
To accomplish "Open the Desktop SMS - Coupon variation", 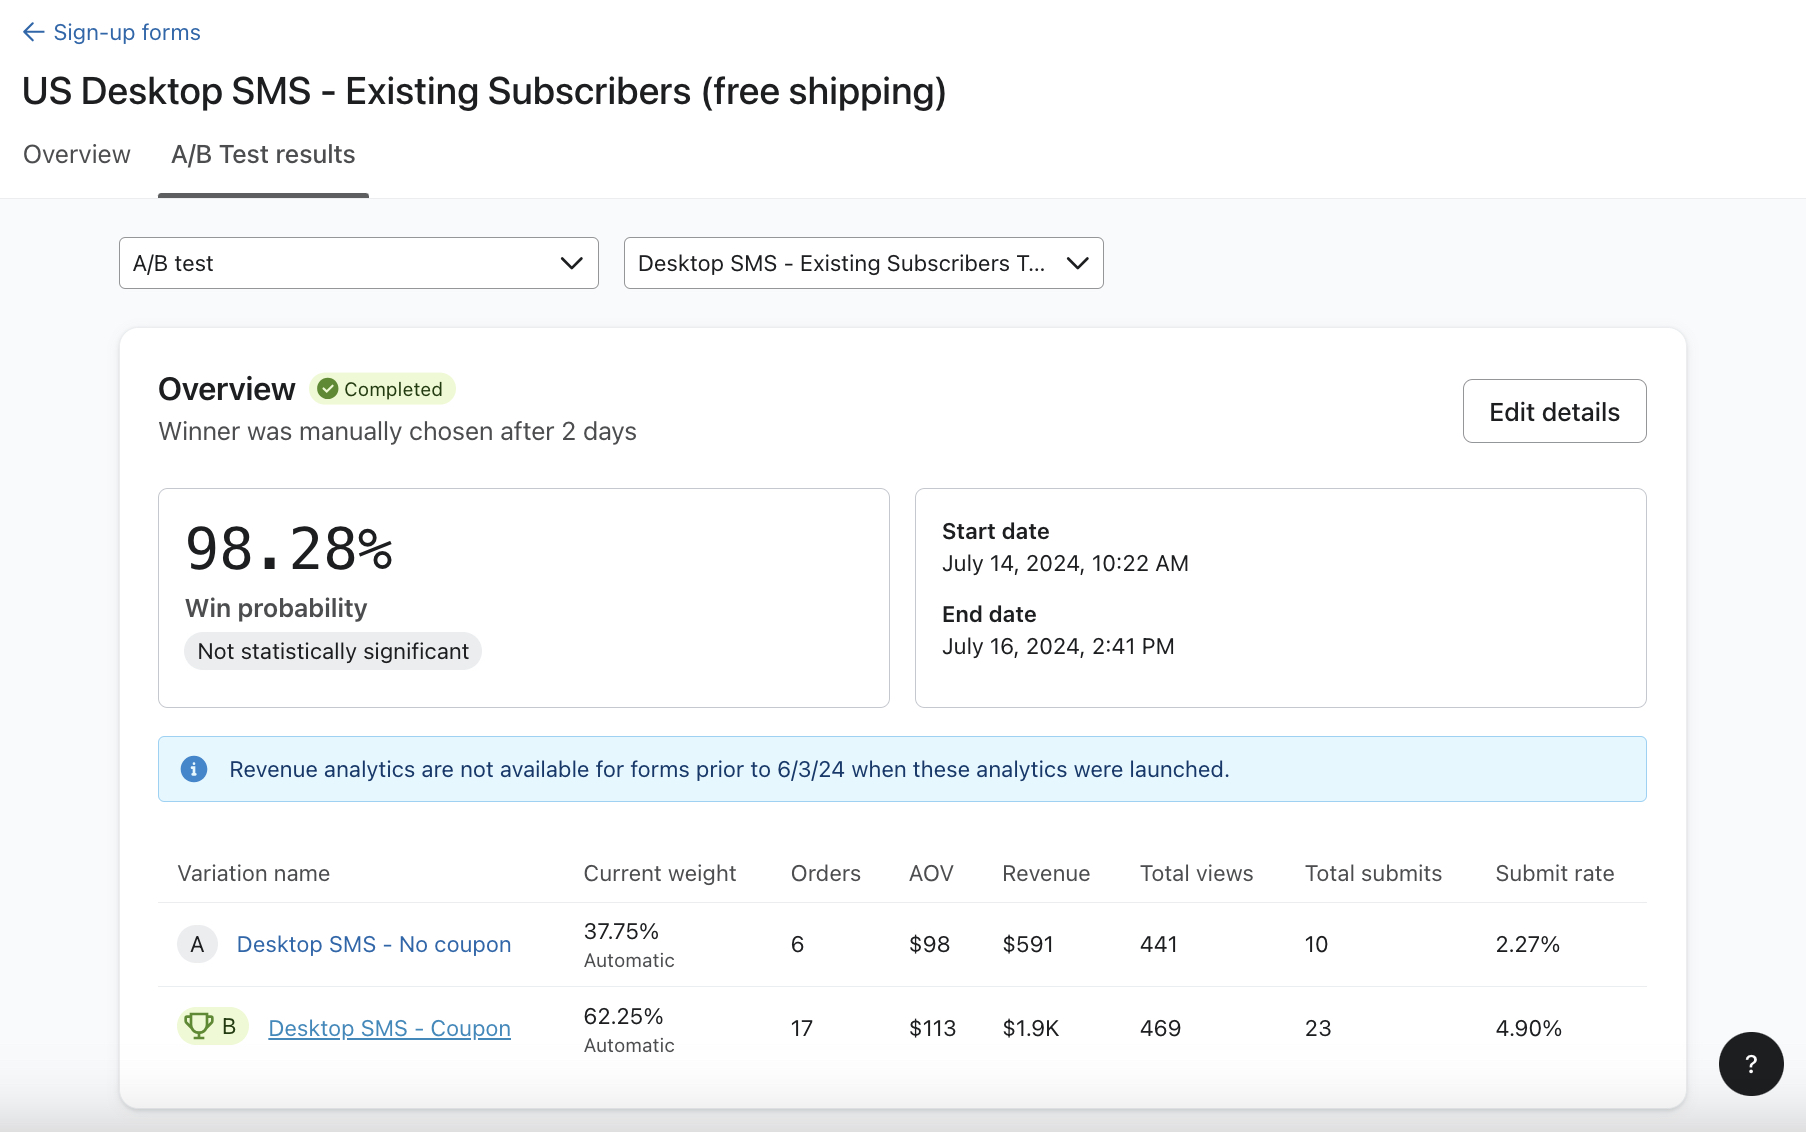I will click(389, 1028).
